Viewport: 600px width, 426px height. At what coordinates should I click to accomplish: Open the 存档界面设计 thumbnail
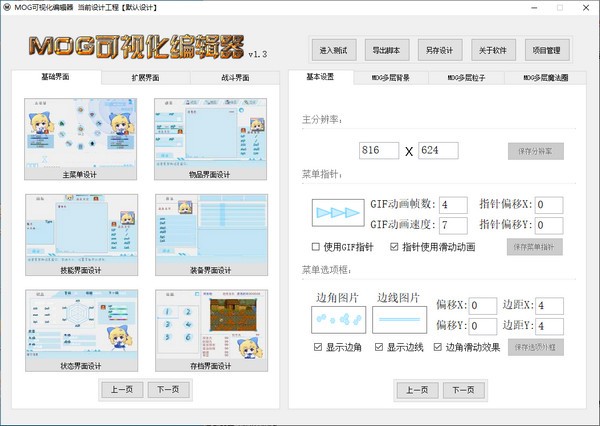[x=210, y=325]
